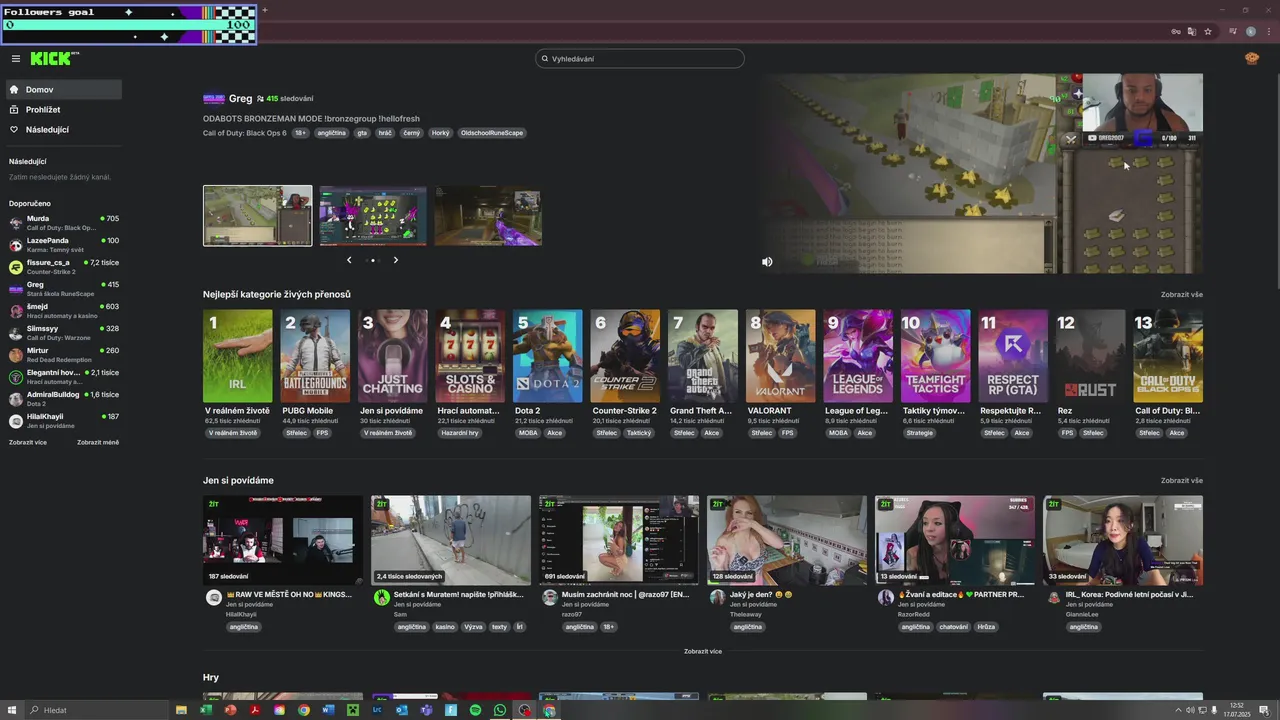This screenshot has height=720, width=1280.
Task: Open Greg's channel name link
Action: pos(240,98)
